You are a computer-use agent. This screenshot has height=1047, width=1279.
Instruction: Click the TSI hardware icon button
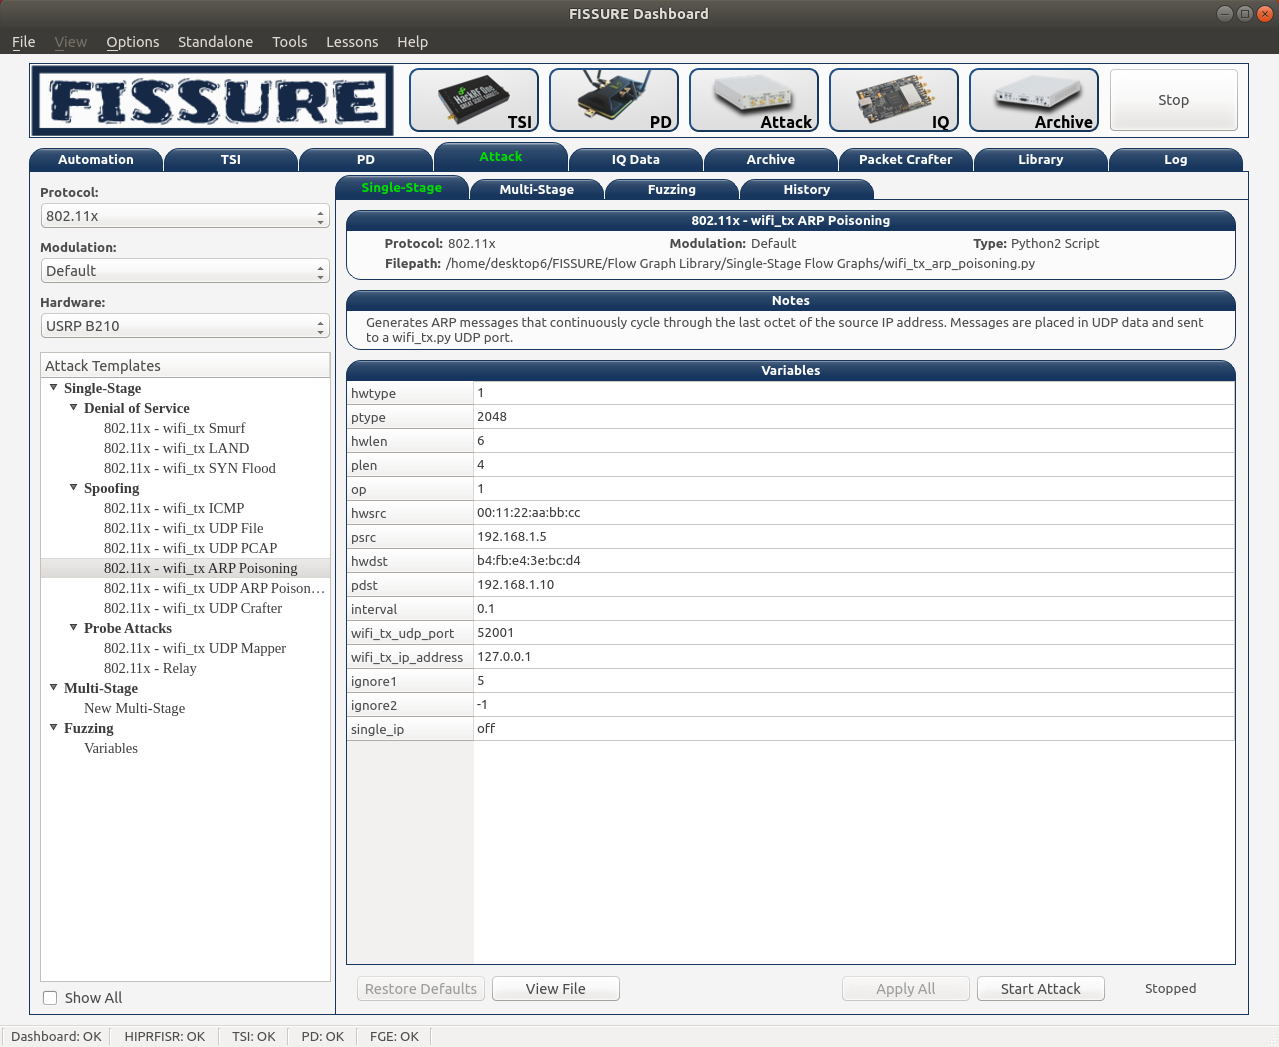(x=474, y=100)
